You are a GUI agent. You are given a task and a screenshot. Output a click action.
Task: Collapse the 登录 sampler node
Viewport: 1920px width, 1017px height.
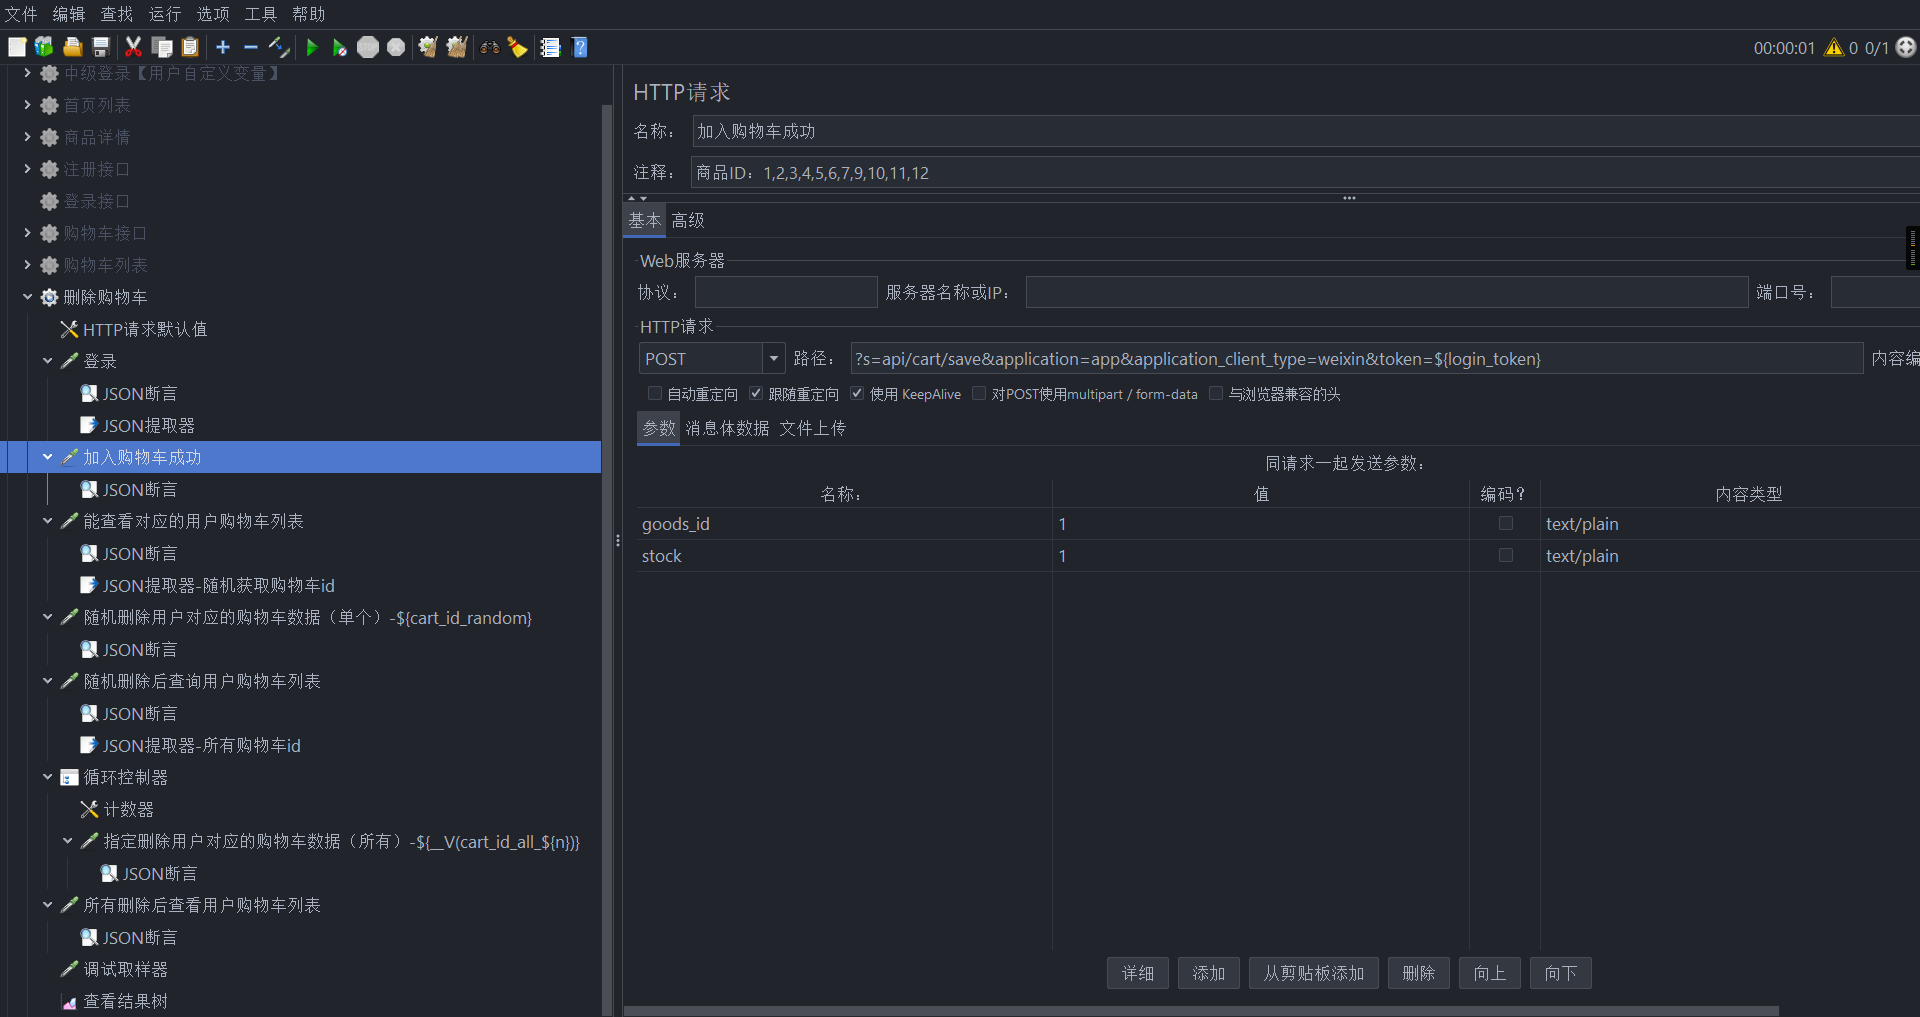click(47, 361)
